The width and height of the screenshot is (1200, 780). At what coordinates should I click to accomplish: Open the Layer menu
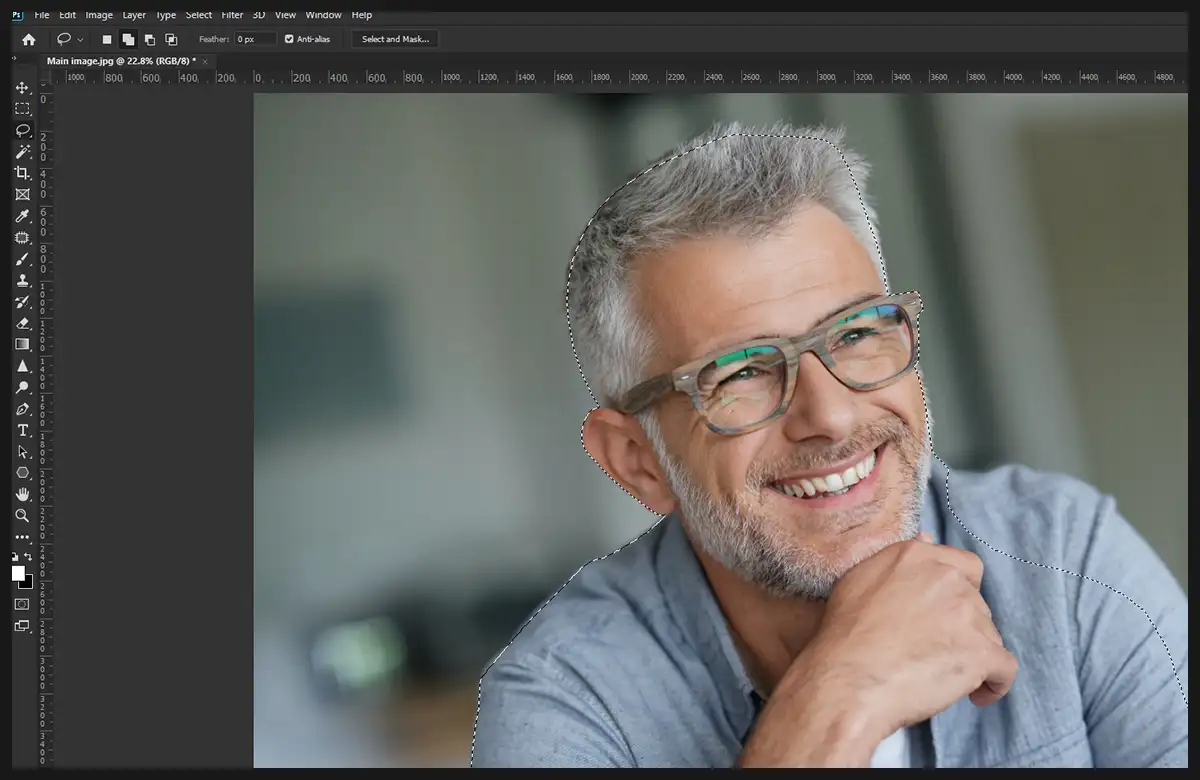click(134, 15)
